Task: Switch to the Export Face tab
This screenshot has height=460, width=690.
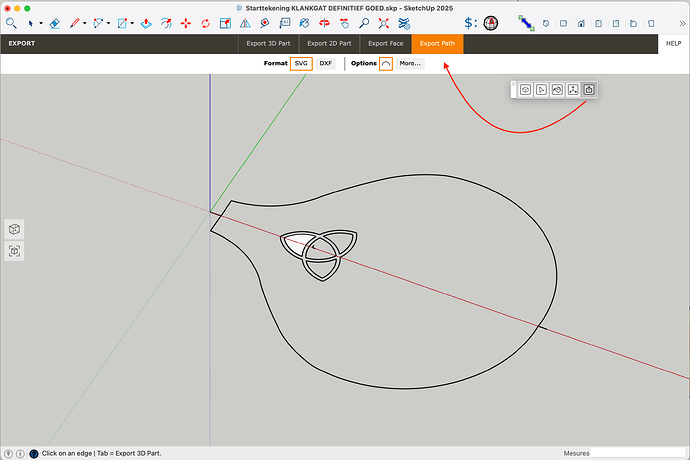Action: point(385,44)
